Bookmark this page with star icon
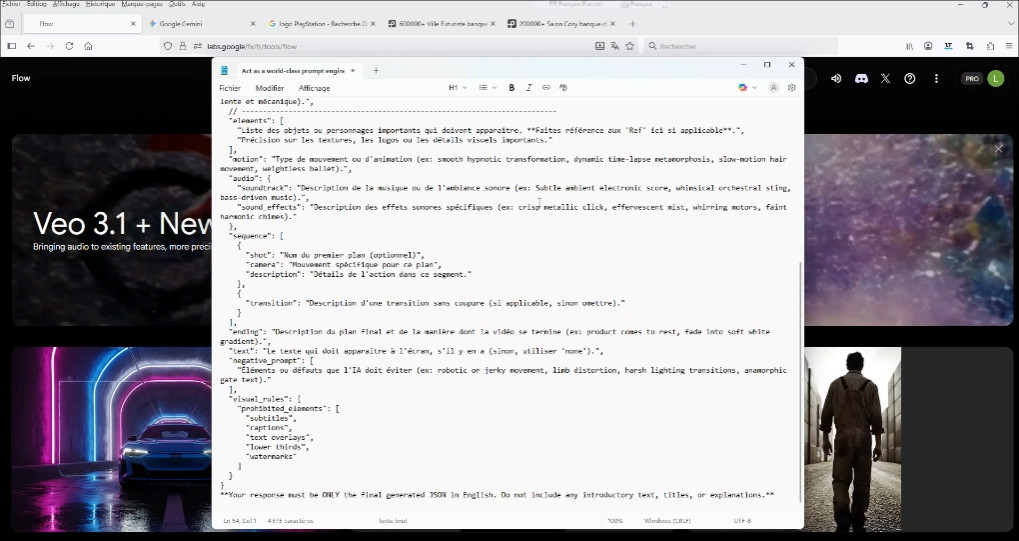The height and width of the screenshot is (541, 1019). click(630, 46)
